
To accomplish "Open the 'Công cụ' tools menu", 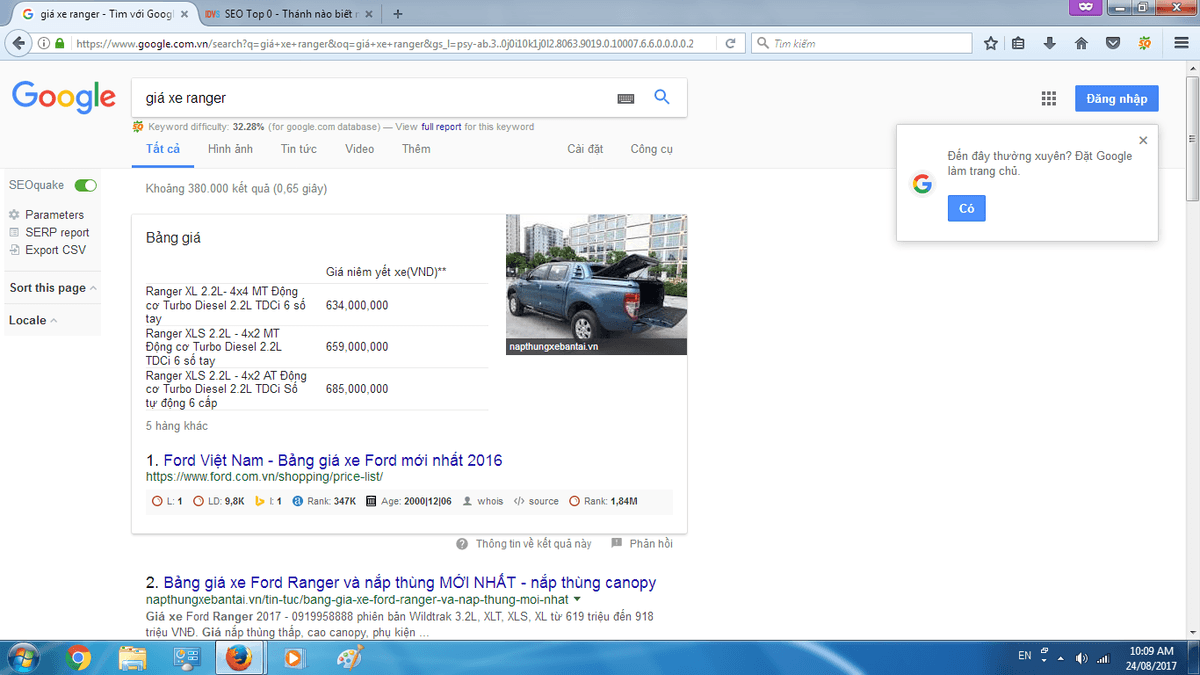I will [651, 149].
